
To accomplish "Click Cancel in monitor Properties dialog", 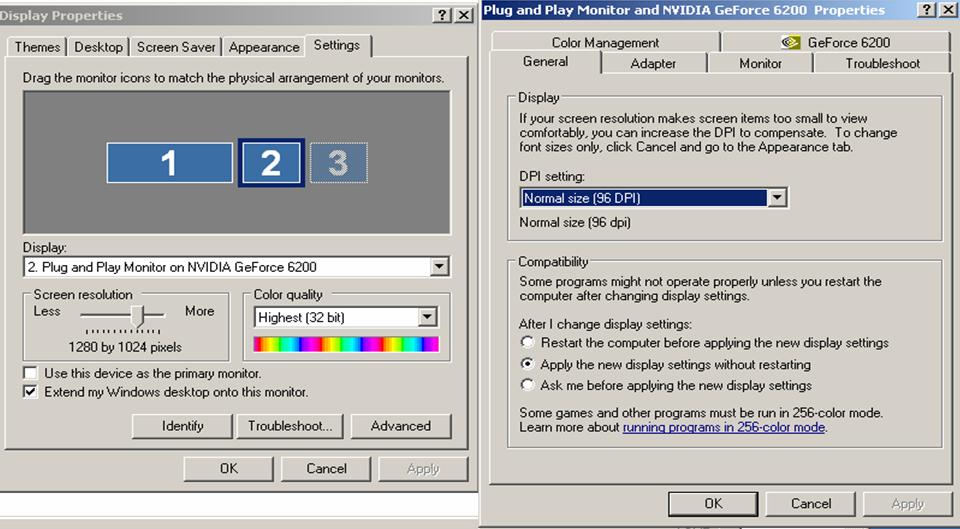I will 811,504.
